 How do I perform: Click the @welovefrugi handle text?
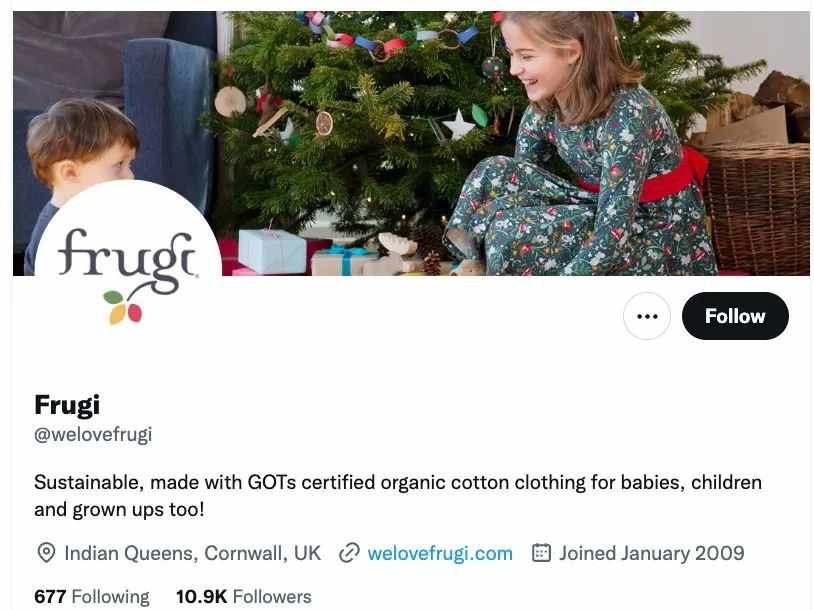(93, 435)
